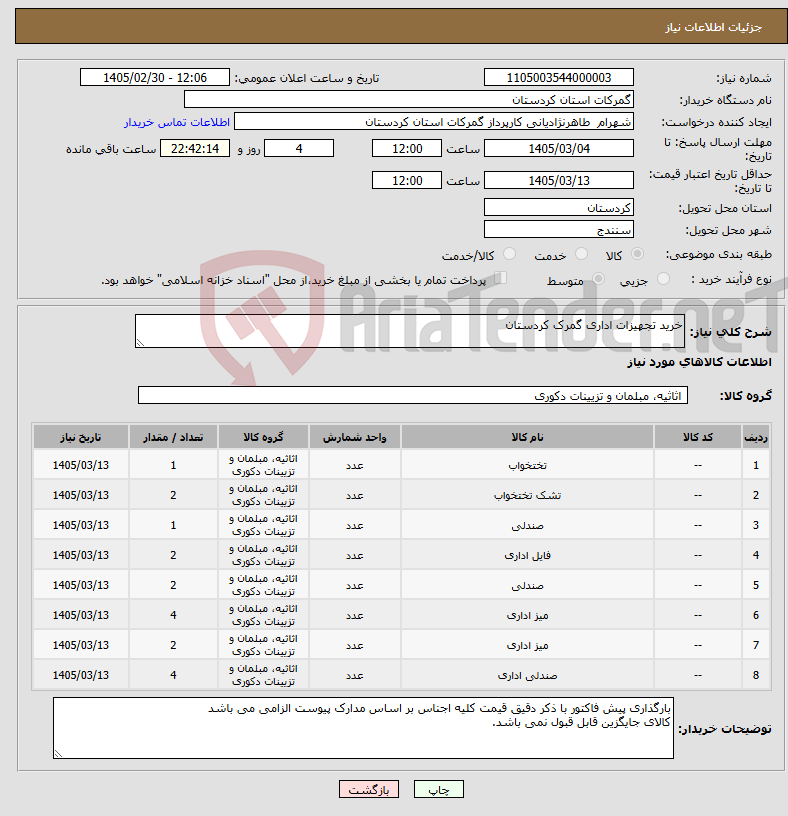Click the گروه کالا field
The height and width of the screenshot is (816, 788).
coord(413,396)
